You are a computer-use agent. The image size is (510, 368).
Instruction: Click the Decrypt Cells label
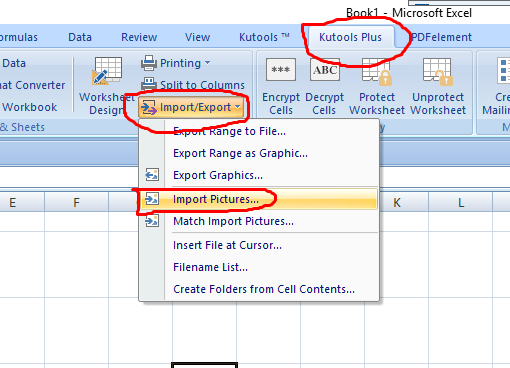pyautogui.click(x=324, y=104)
